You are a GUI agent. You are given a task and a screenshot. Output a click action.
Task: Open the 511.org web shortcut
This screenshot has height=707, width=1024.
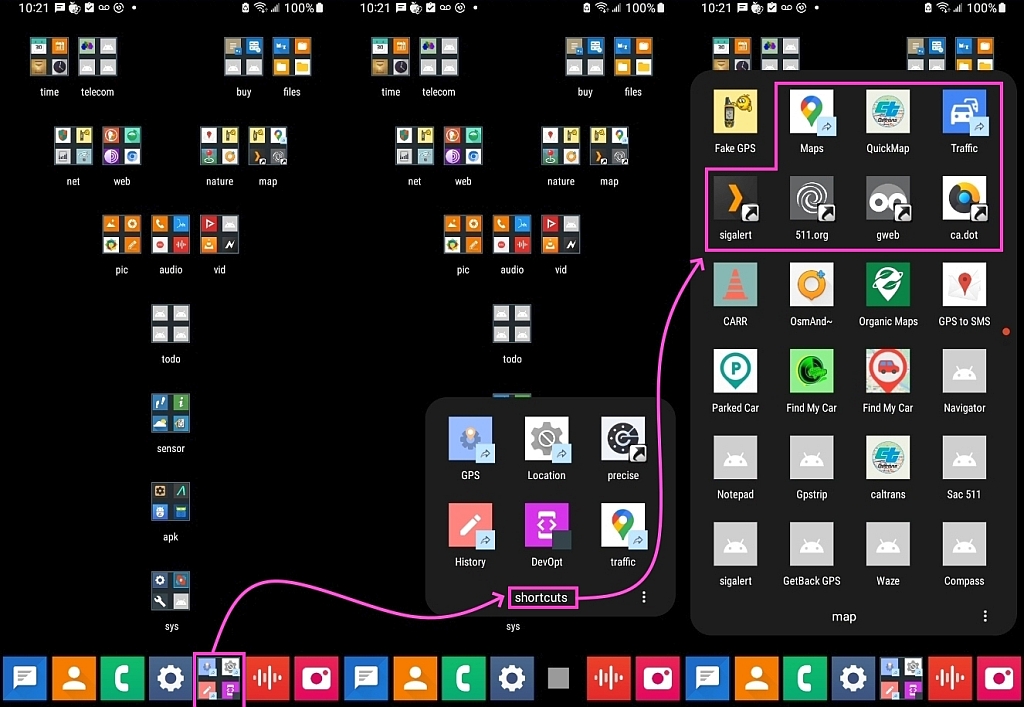pyautogui.click(x=811, y=198)
